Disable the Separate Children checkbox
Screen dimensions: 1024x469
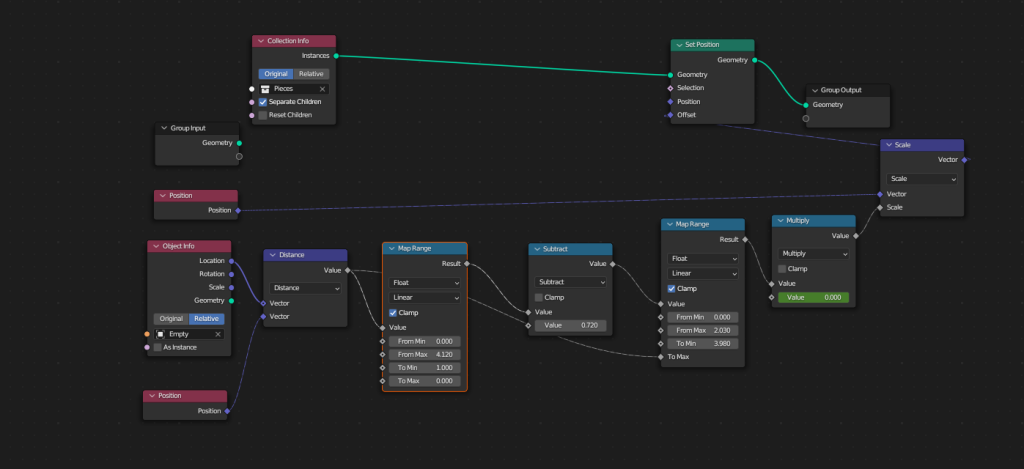[x=263, y=102]
